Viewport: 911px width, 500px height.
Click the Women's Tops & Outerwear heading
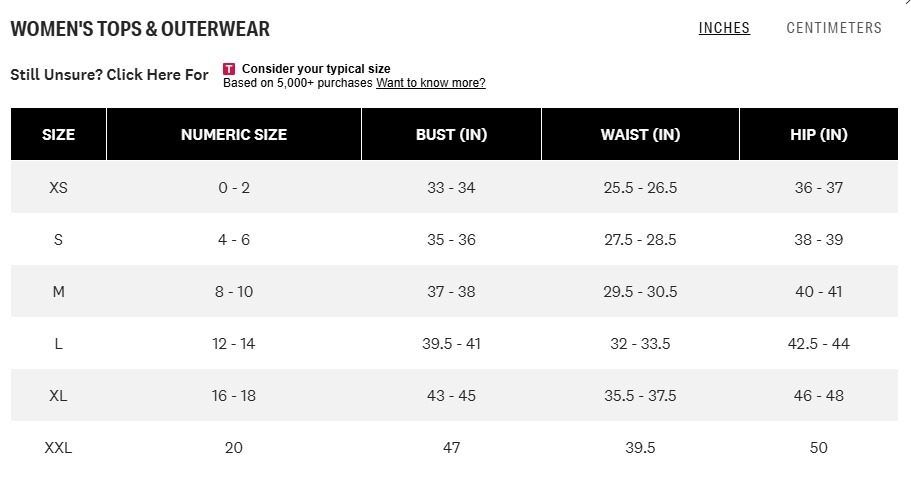tap(140, 29)
